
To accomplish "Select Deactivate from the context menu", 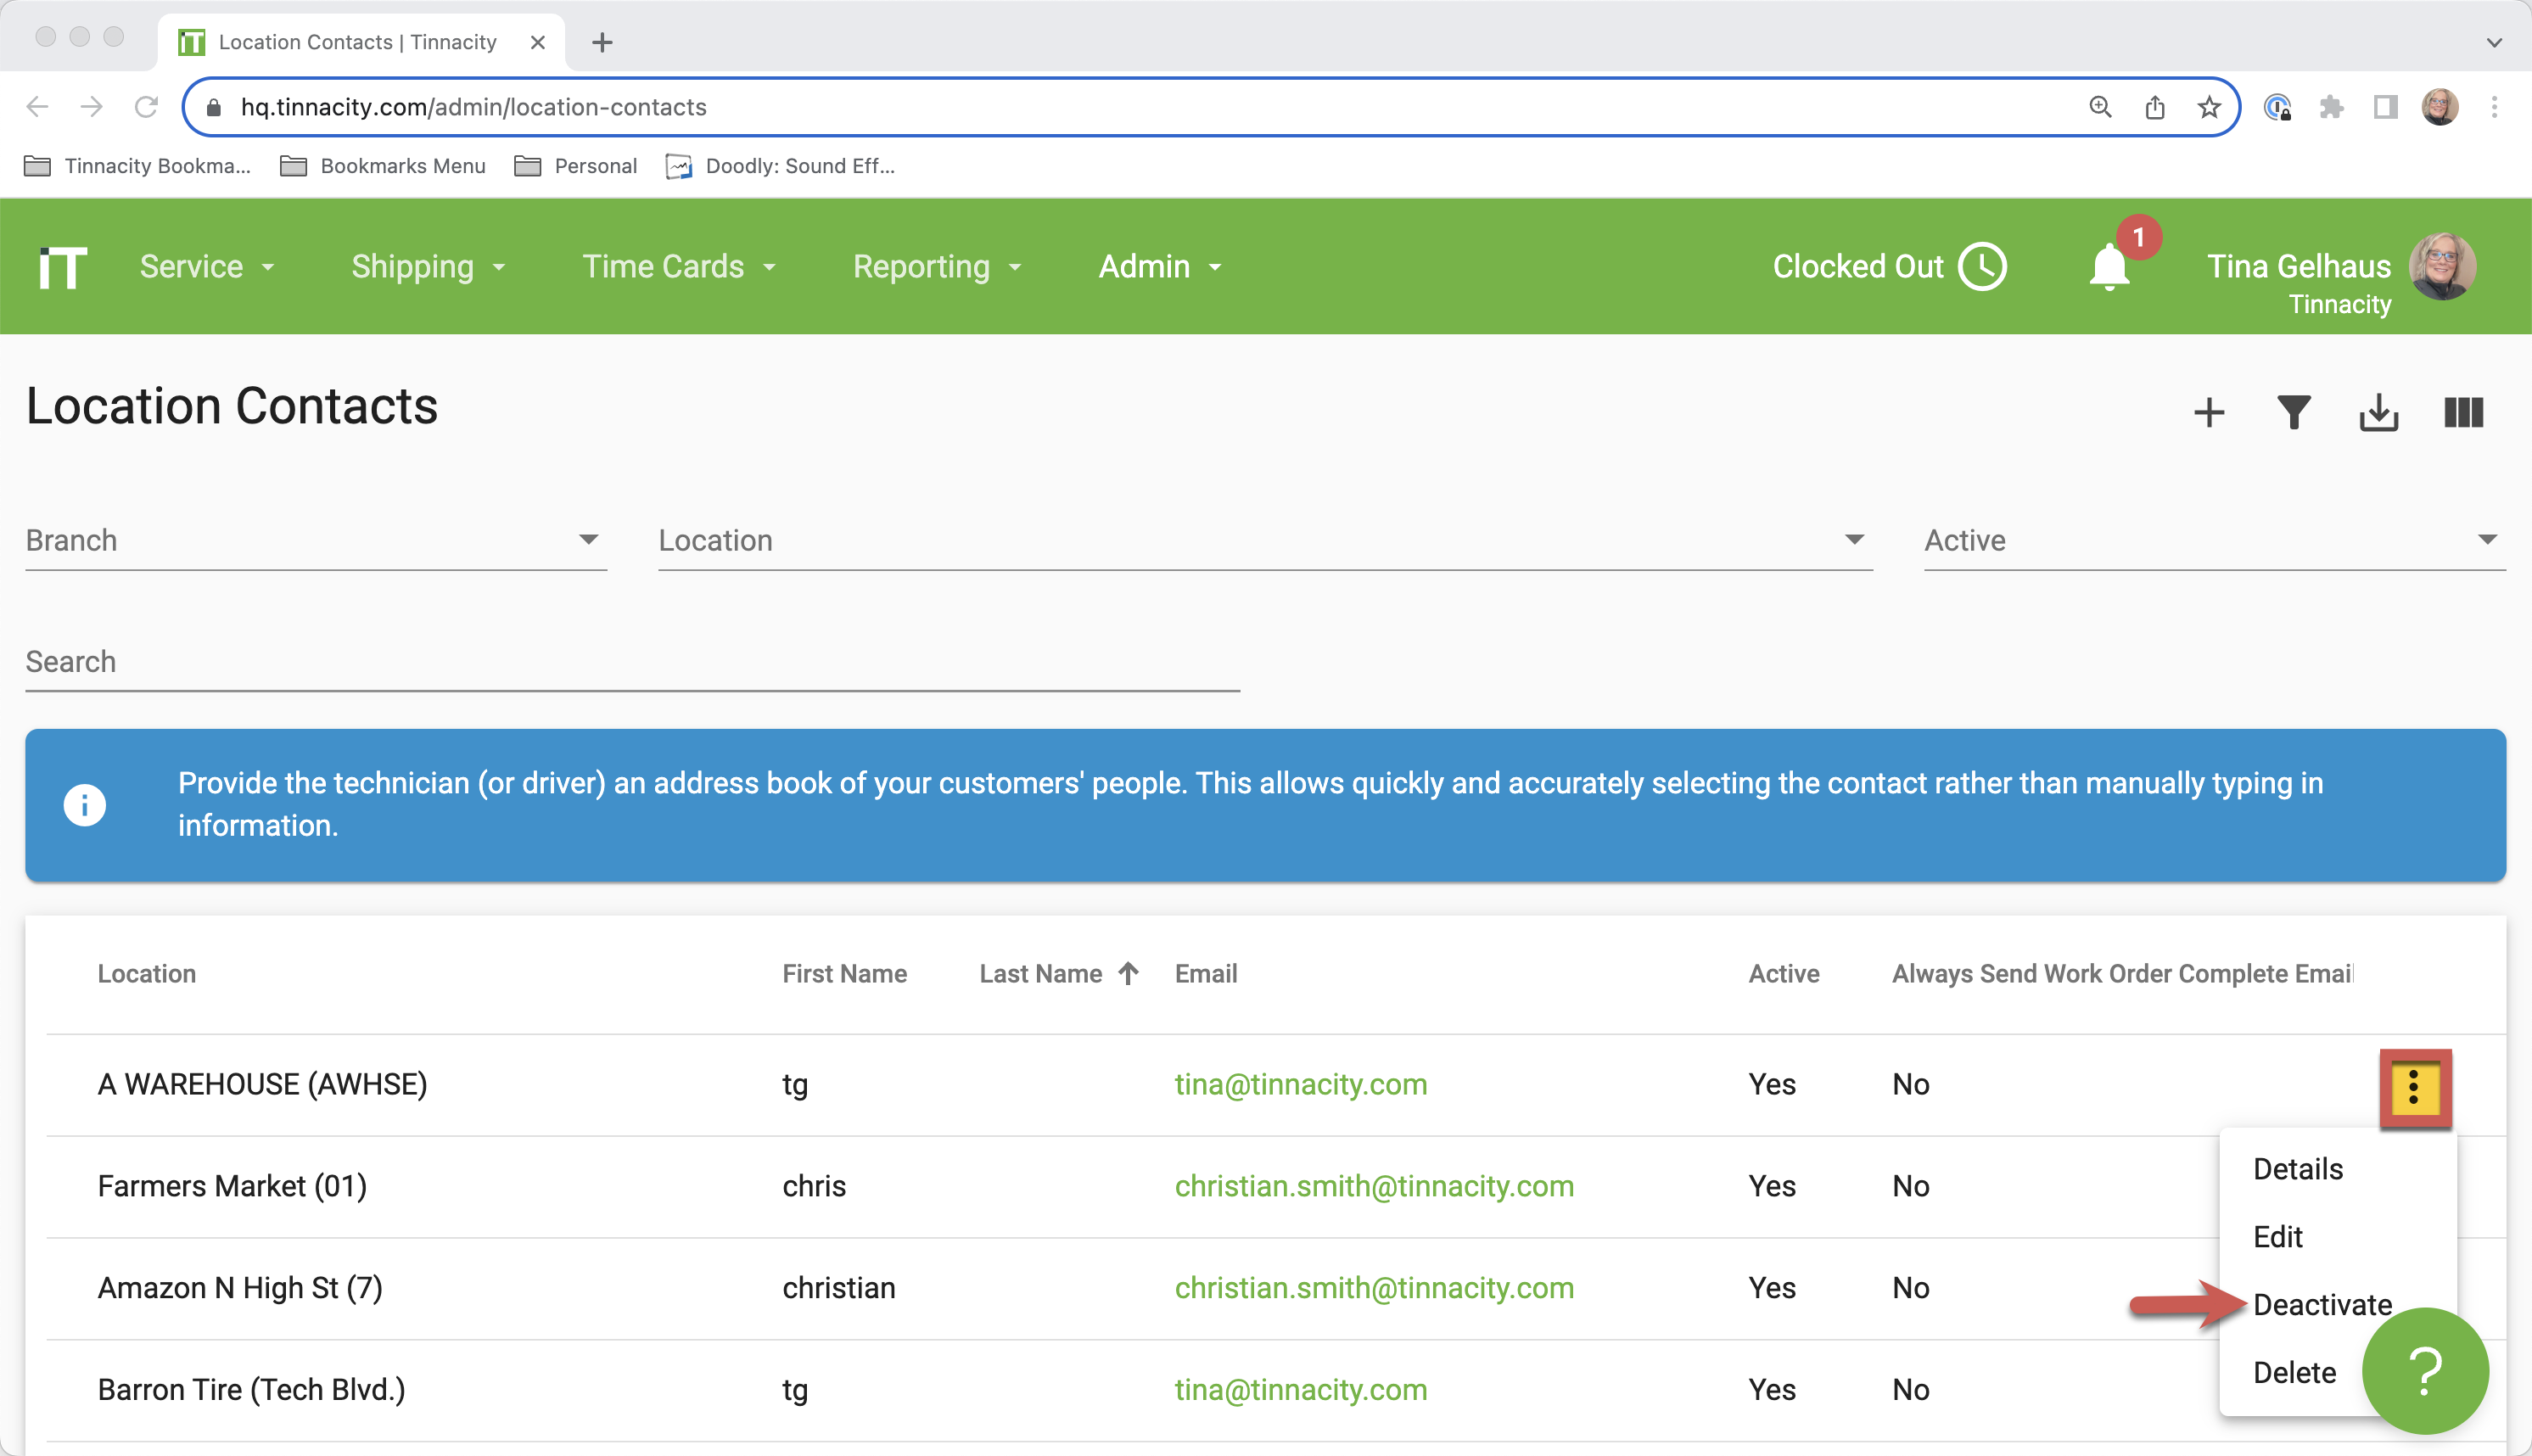I will (x=2322, y=1303).
